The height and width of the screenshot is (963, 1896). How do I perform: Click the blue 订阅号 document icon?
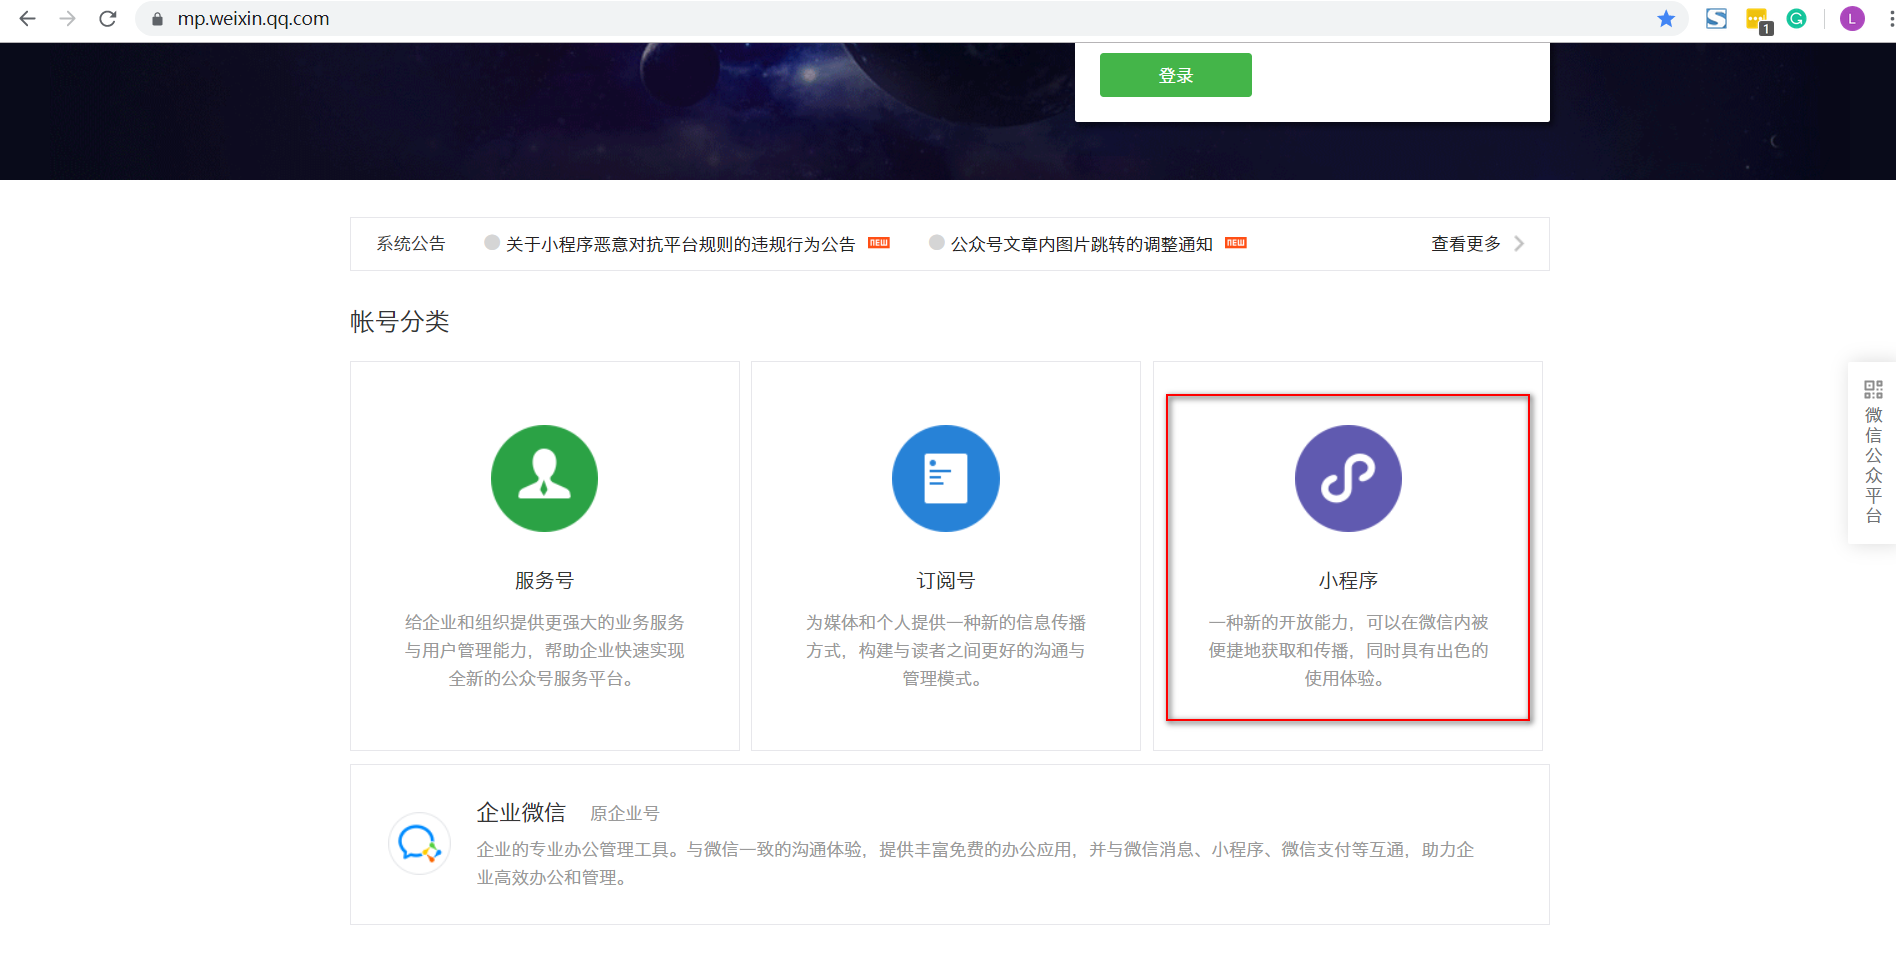tap(946, 478)
